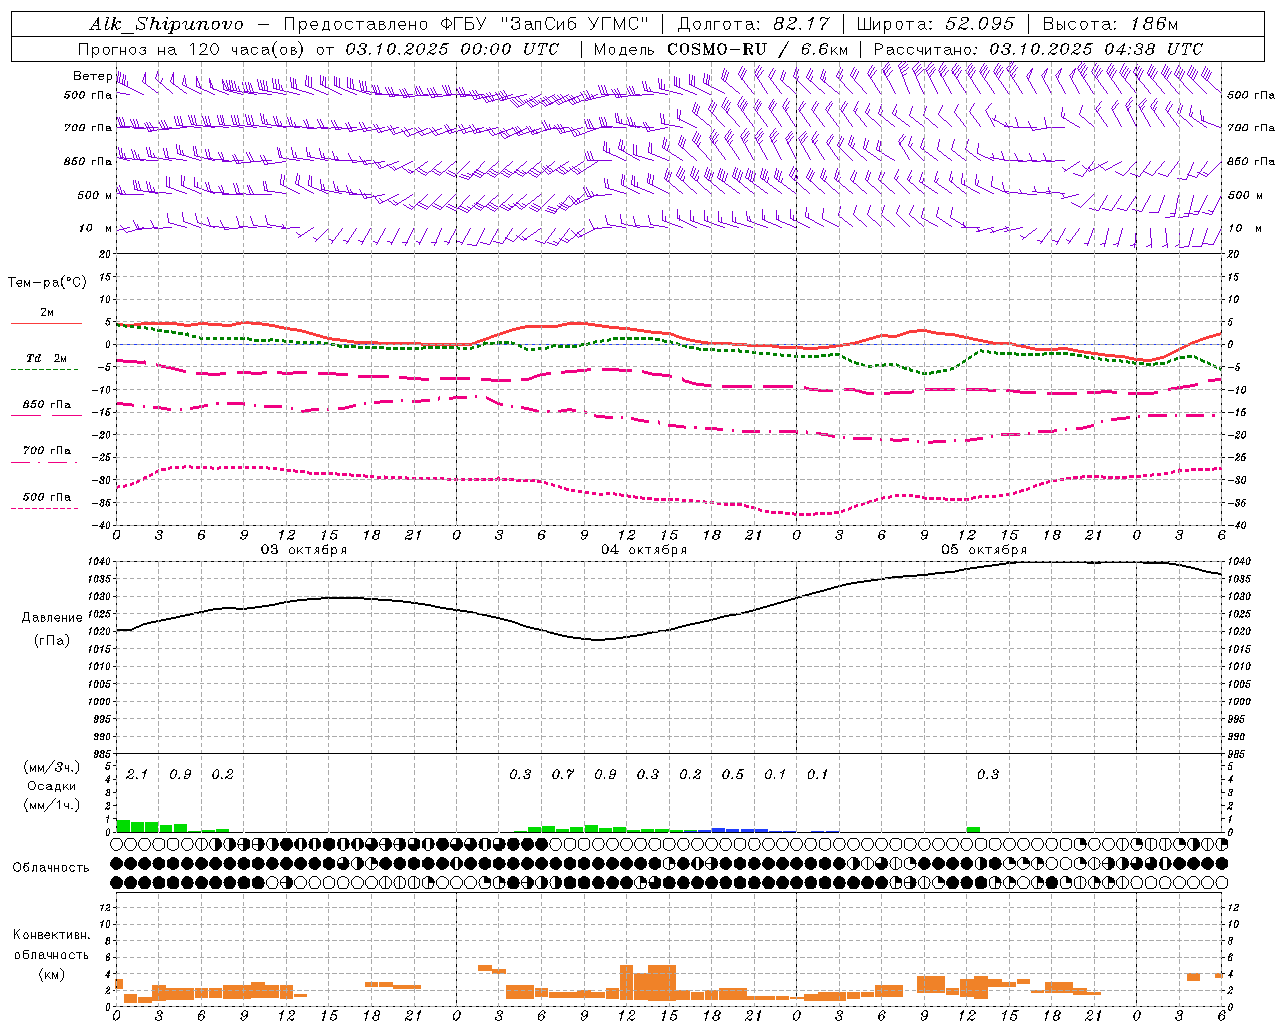Click the Широта: 52.095 value

[935, 24]
